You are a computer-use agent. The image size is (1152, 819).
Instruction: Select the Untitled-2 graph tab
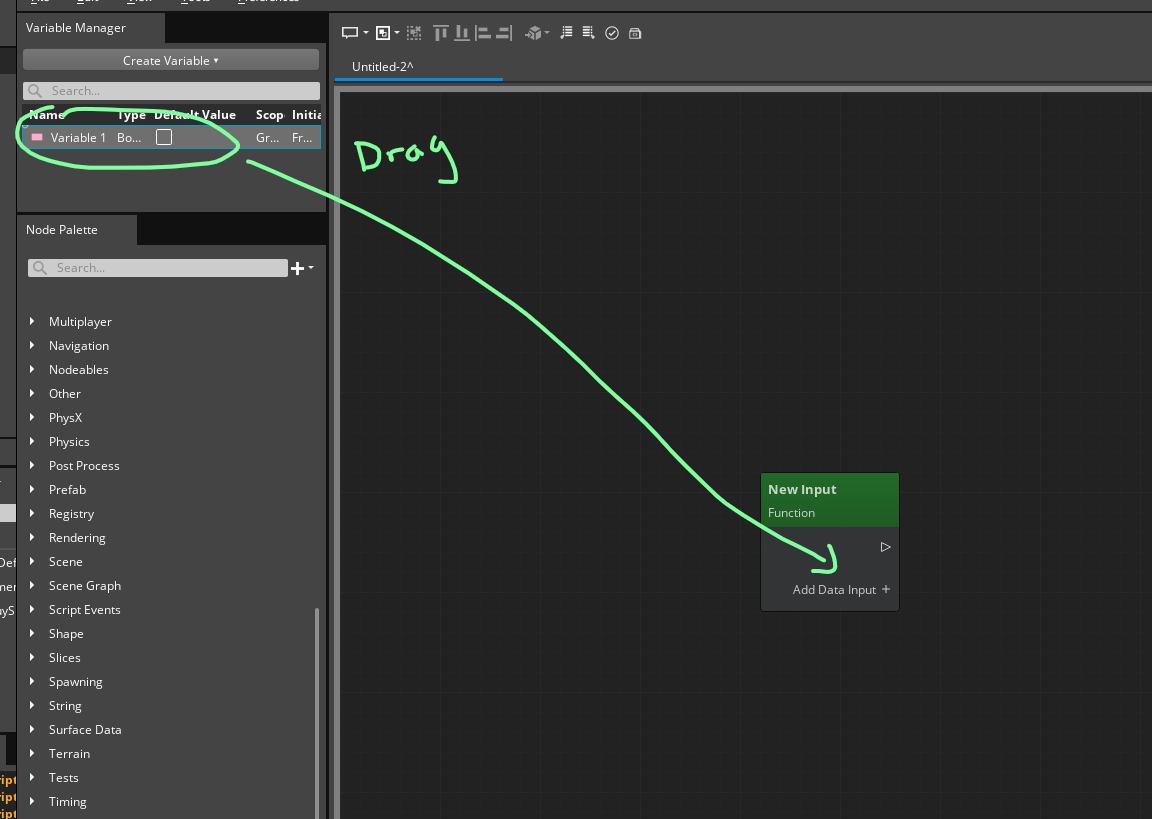383,66
